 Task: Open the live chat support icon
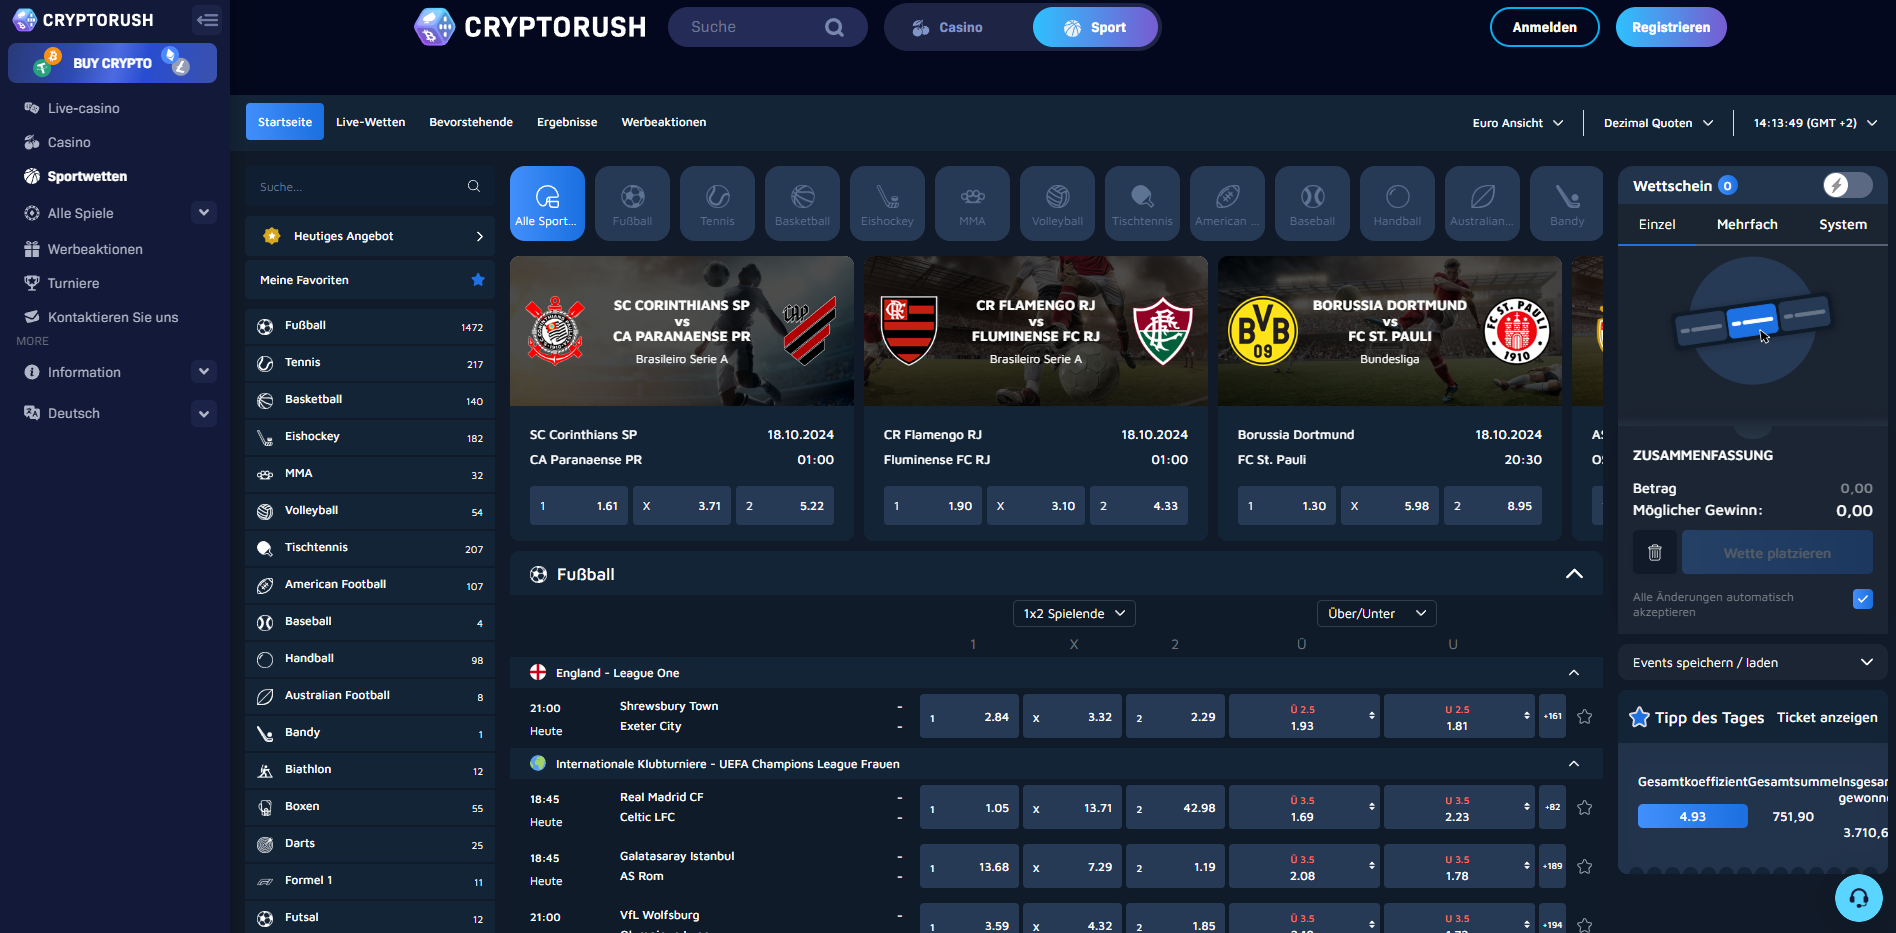(x=1859, y=898)
